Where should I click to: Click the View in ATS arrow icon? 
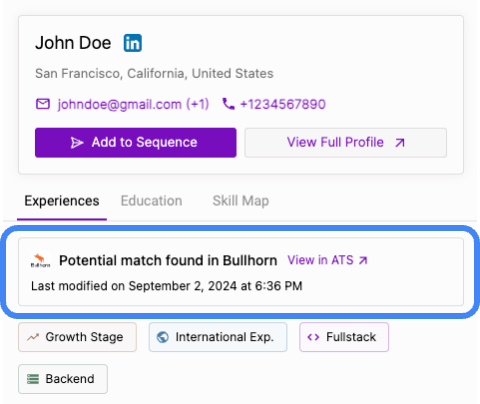click(363, 260)
